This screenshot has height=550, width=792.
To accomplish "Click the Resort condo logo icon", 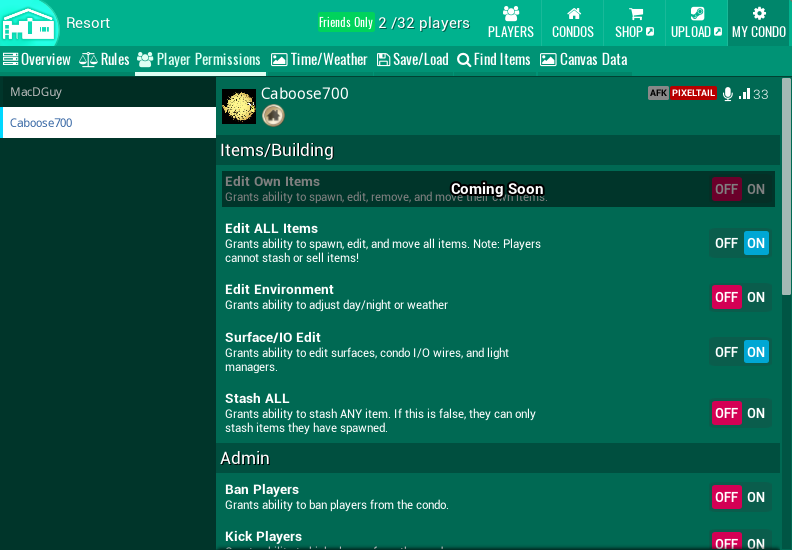I will pos(30,23).
